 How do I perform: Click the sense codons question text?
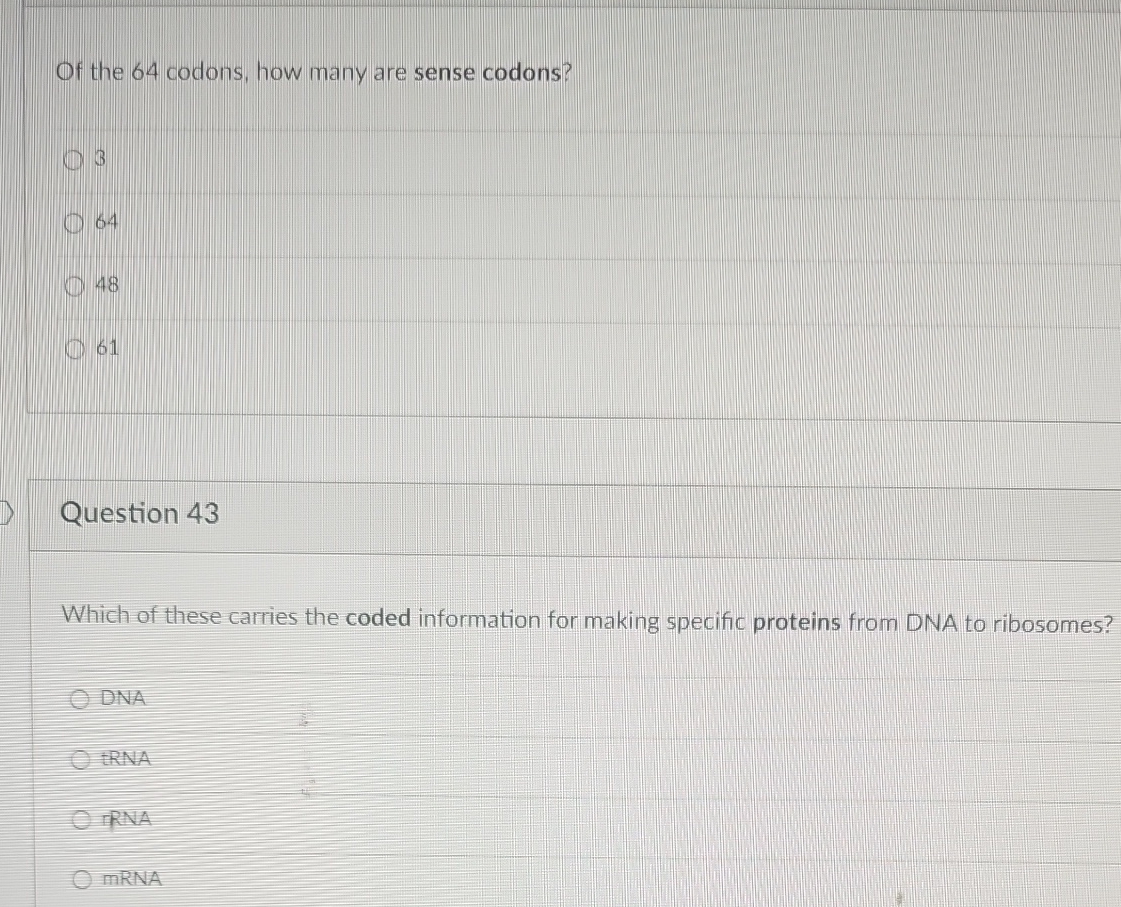(x=315, y=72)
